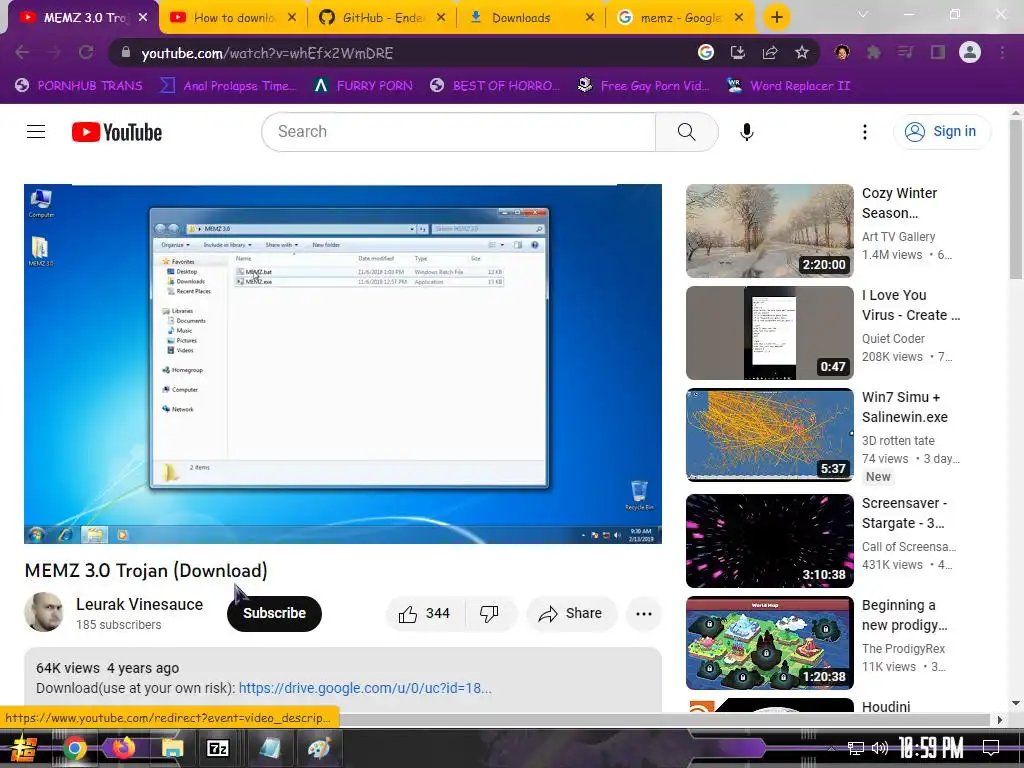Close the GitHub tab

[441, 18]
